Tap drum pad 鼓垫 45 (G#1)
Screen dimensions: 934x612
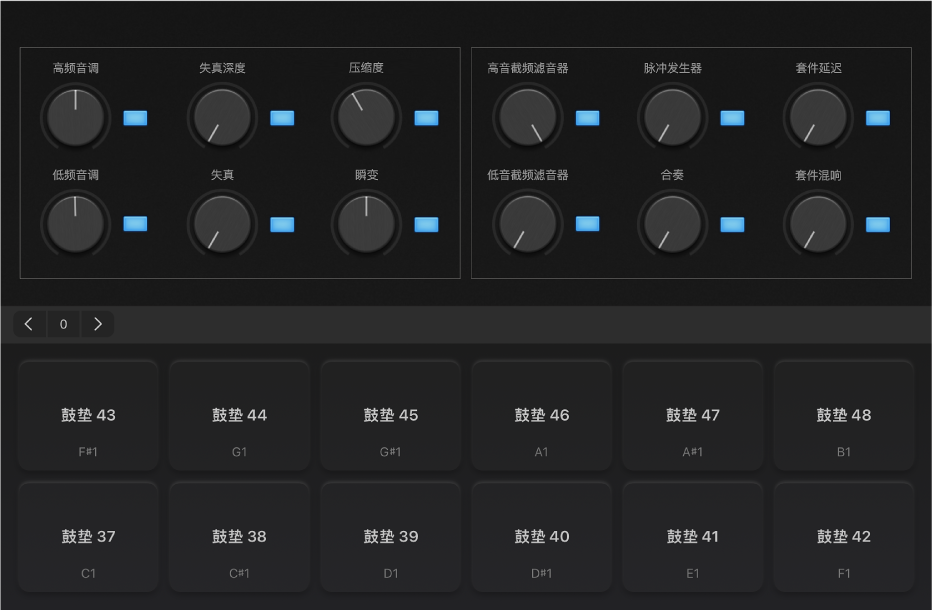click(391, 415)
